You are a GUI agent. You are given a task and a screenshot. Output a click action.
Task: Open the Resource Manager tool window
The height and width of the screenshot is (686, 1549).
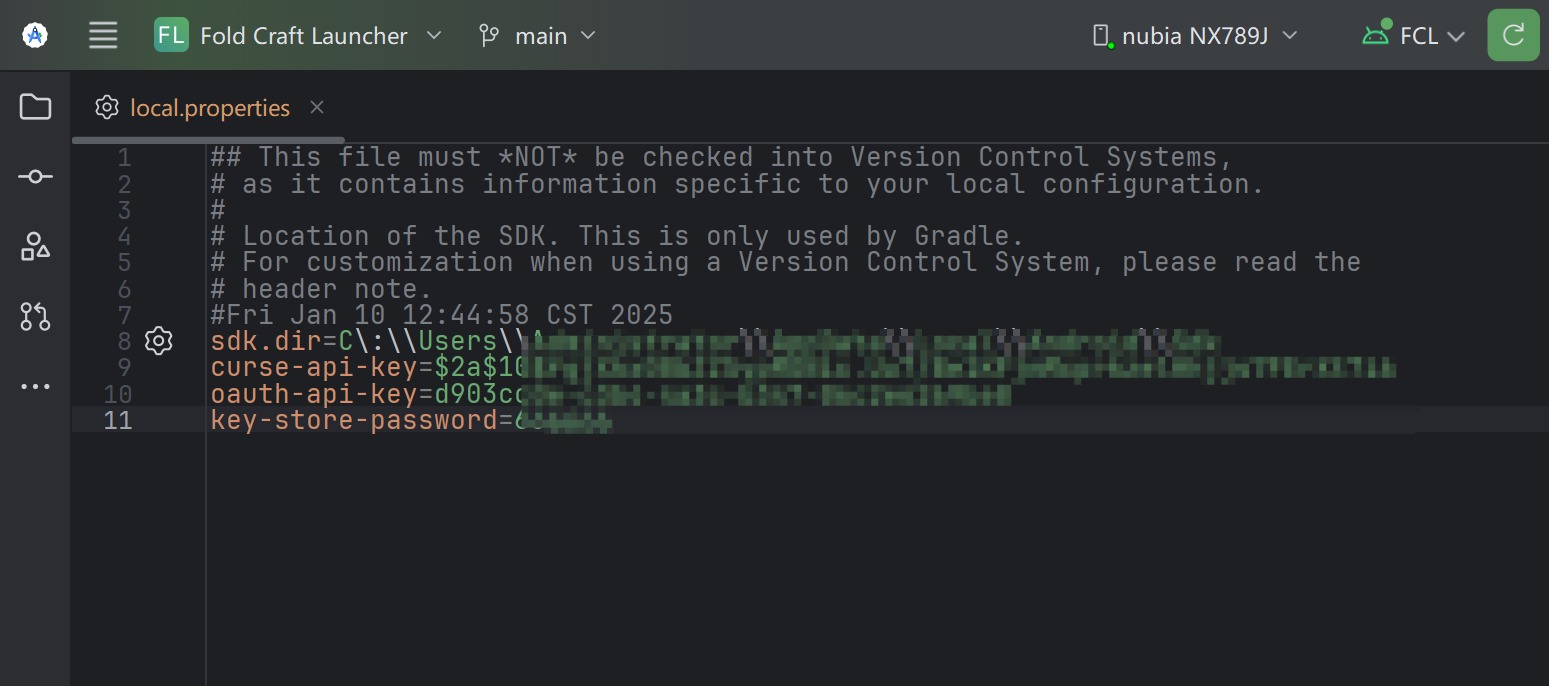click(x=35, y=246)
